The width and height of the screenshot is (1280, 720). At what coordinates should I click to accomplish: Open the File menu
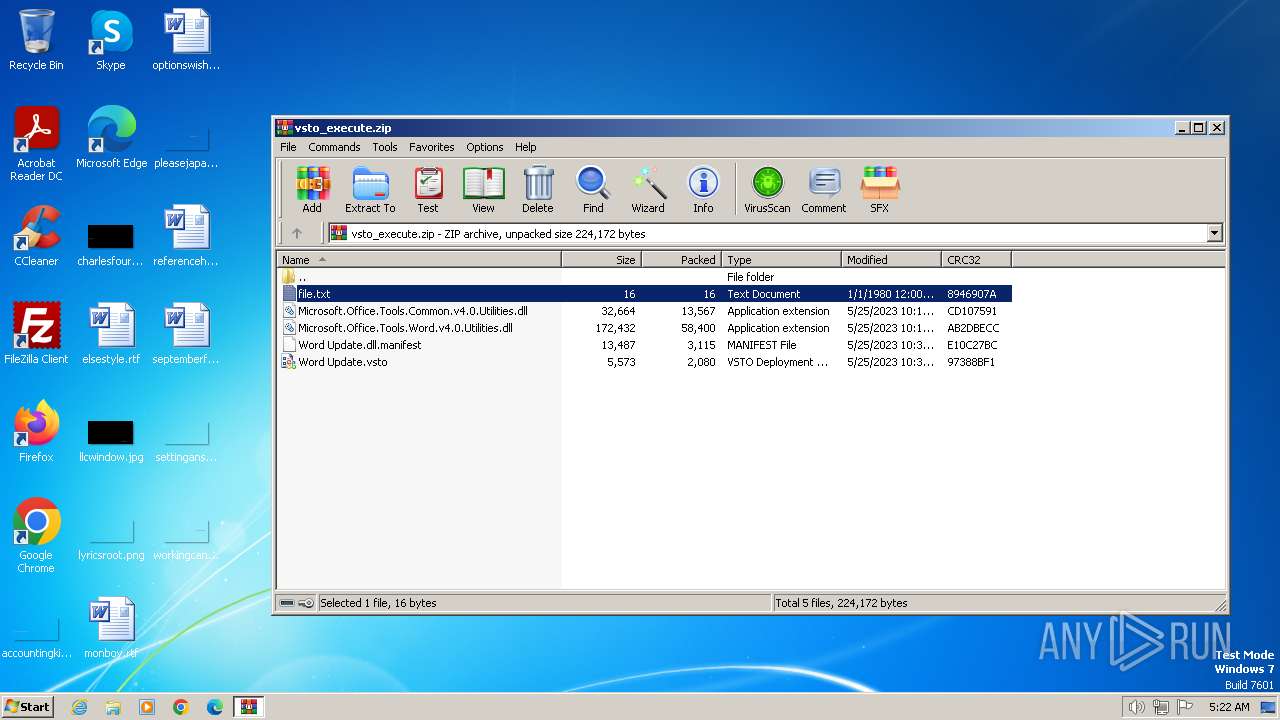pos(288,147)
